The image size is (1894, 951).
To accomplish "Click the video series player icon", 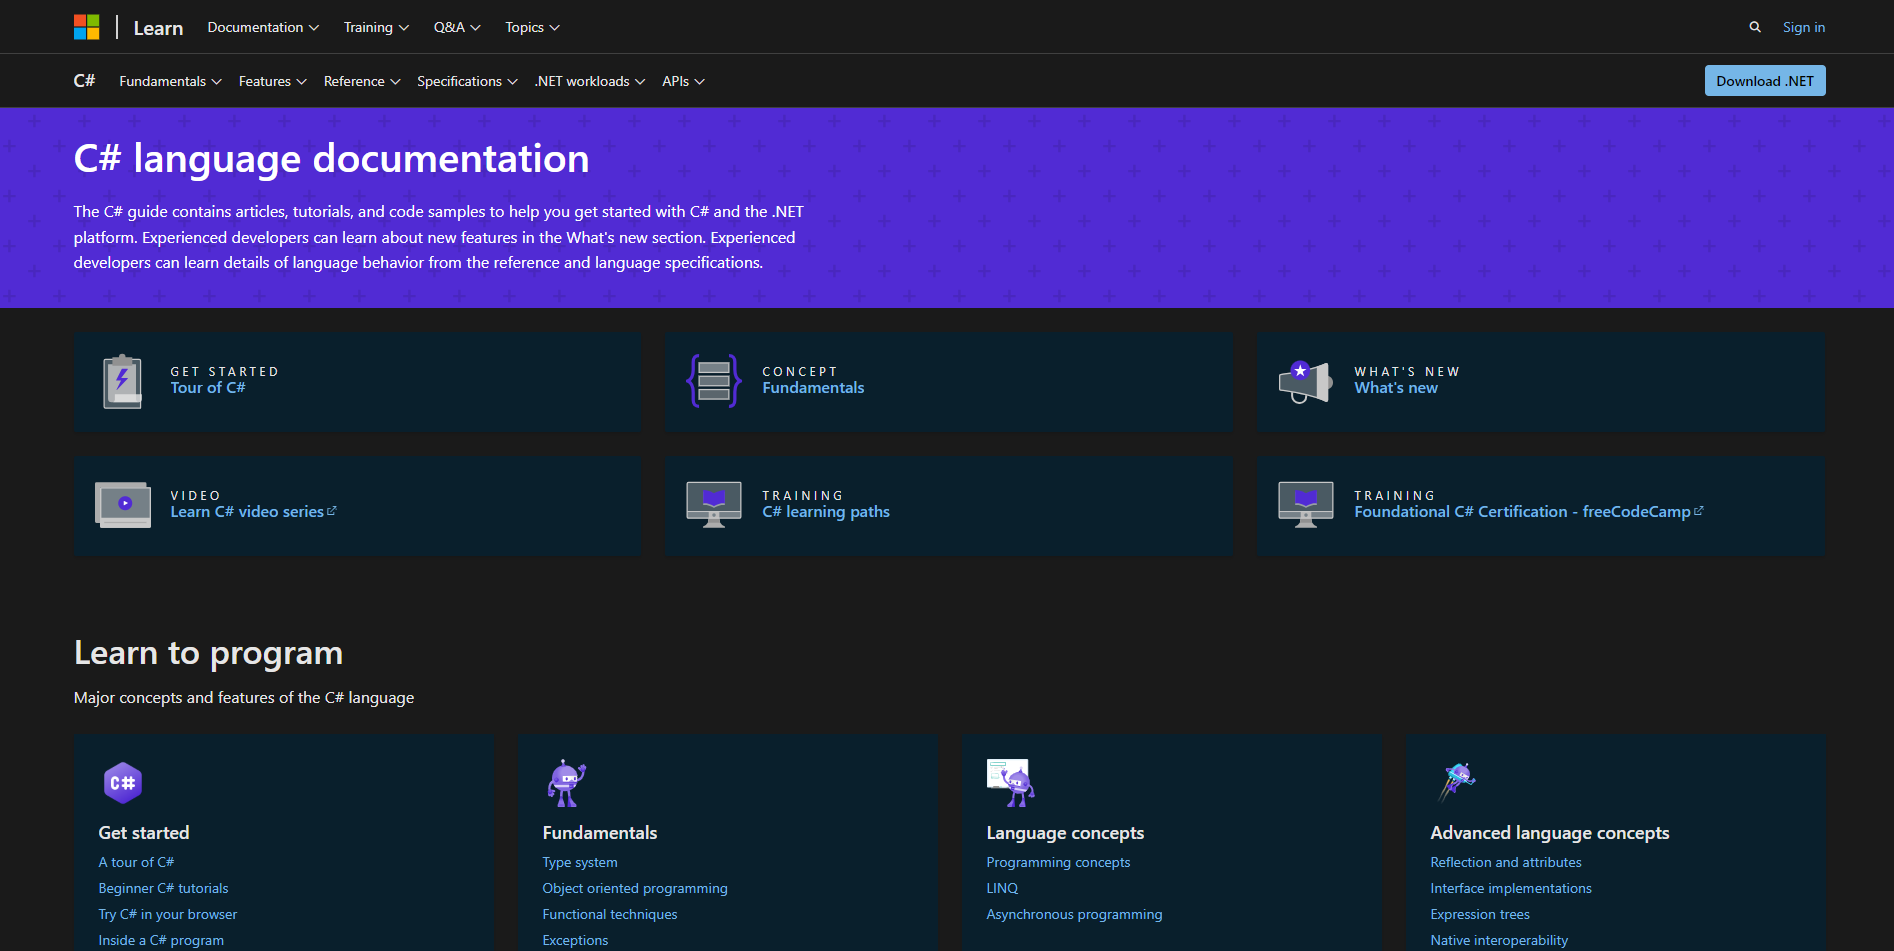I will (123, 505).
